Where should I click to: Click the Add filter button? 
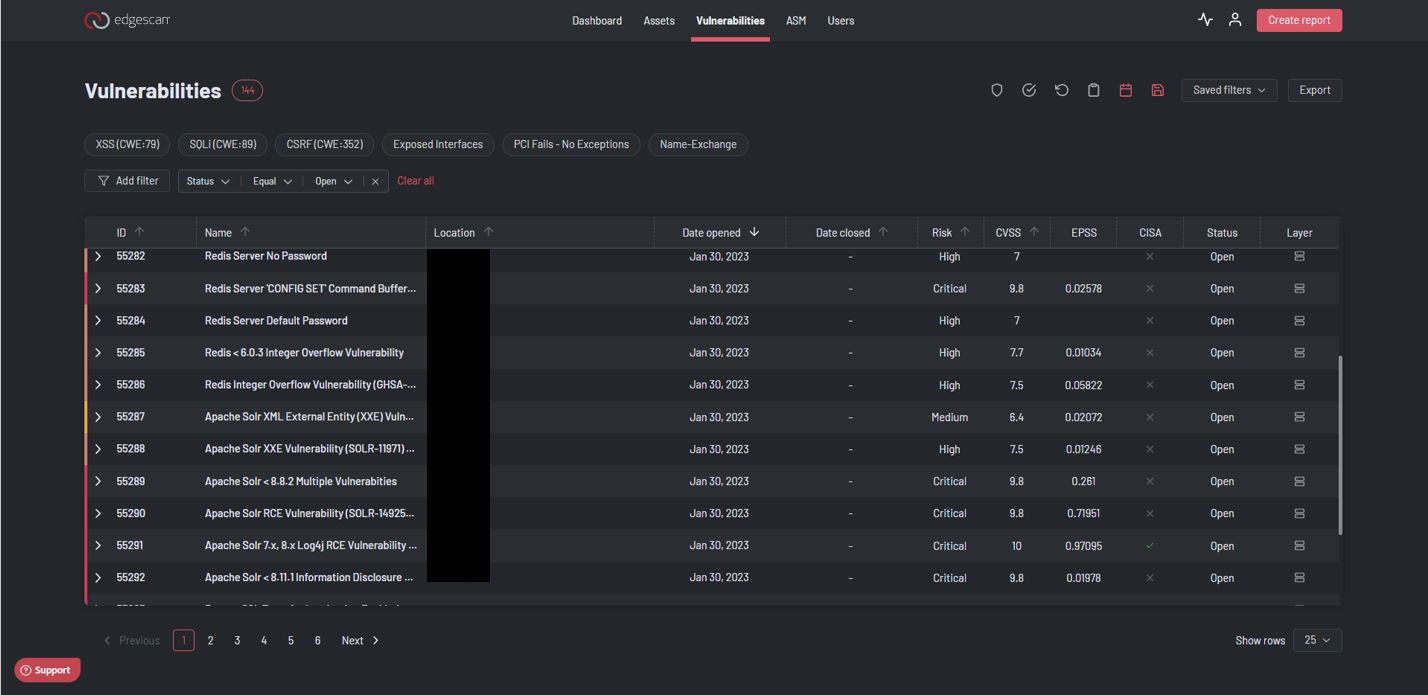(127, 181)
